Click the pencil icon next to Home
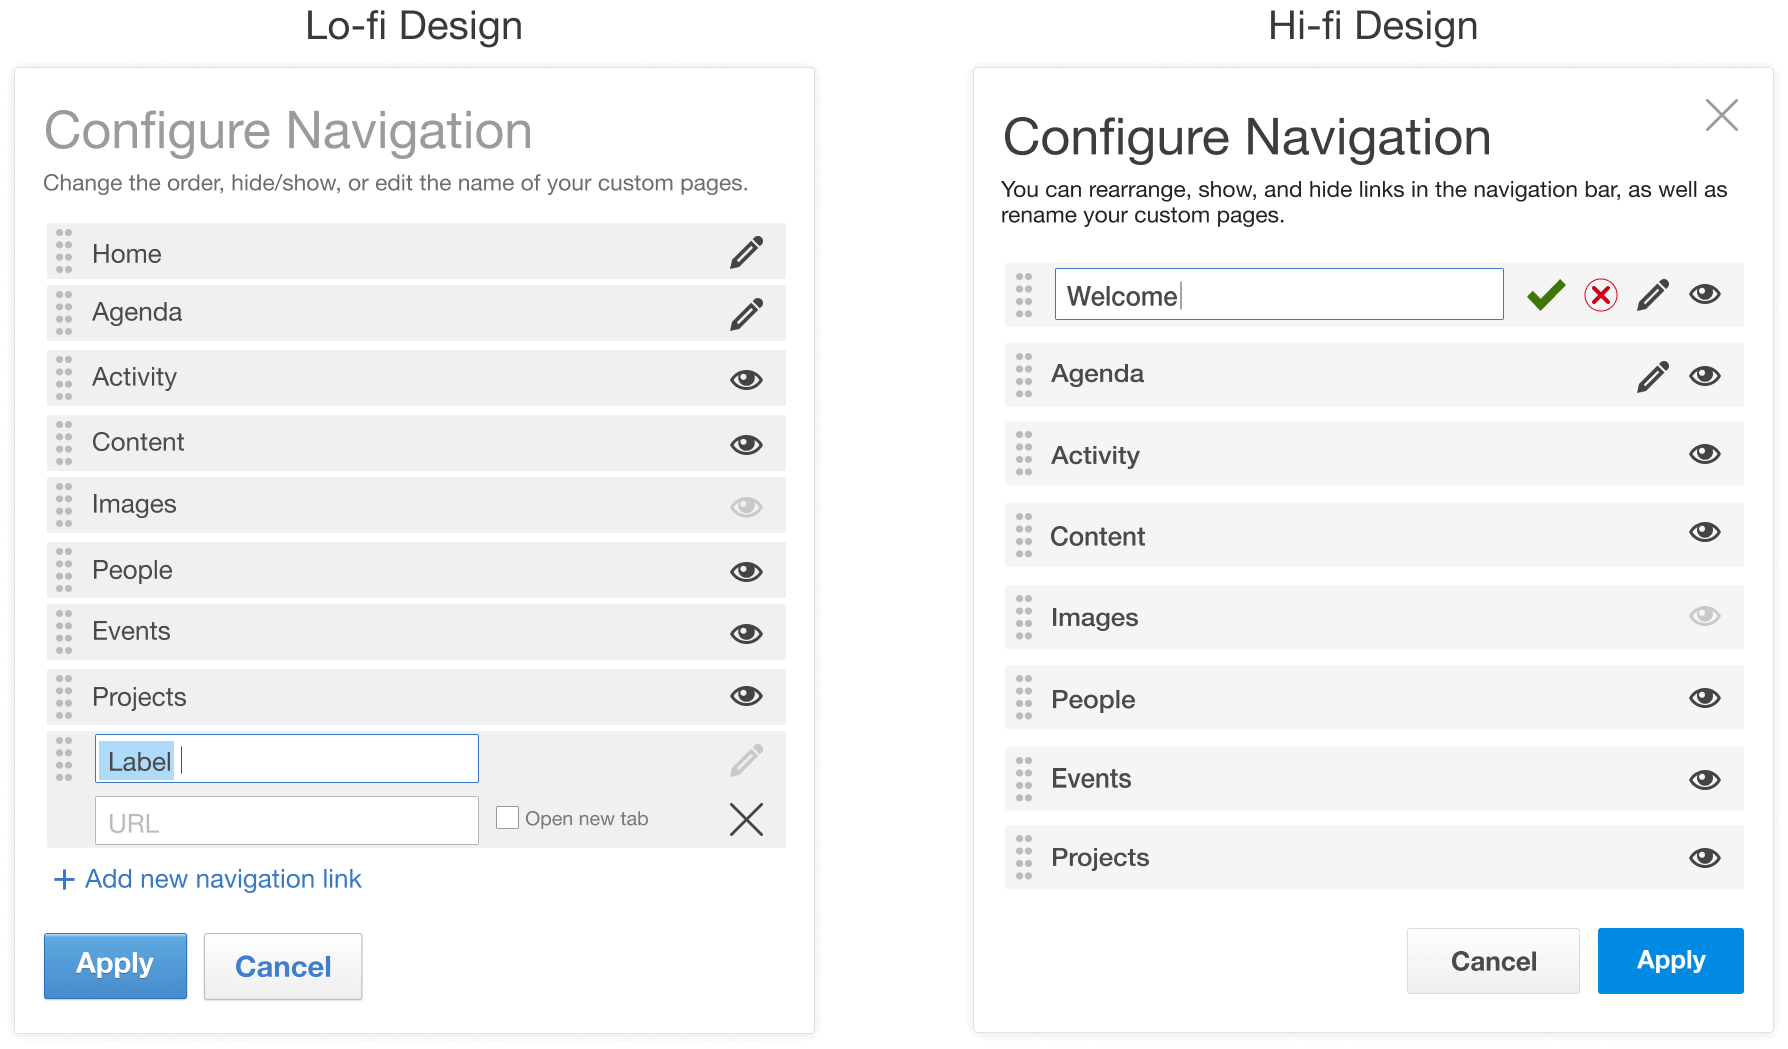1788x1049 pixels. click(746, 253)
